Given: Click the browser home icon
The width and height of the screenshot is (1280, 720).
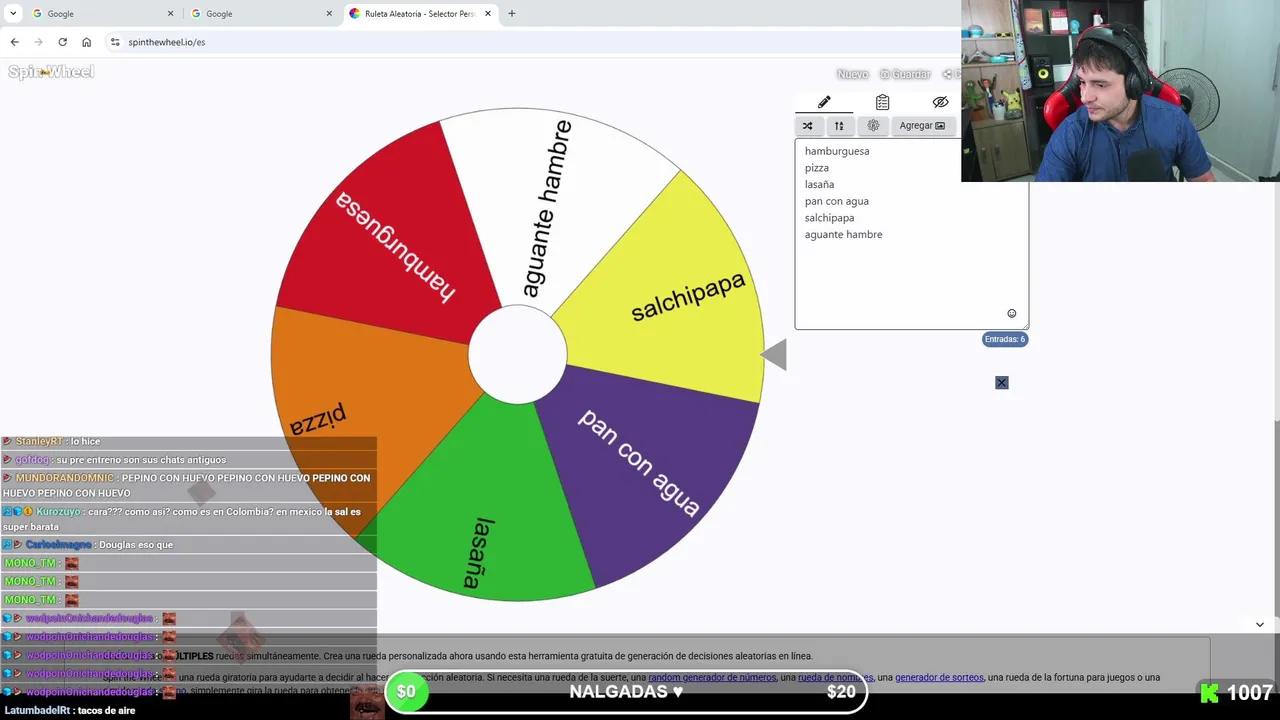Looking at the screenshot, I should click(x=87, y=42).
